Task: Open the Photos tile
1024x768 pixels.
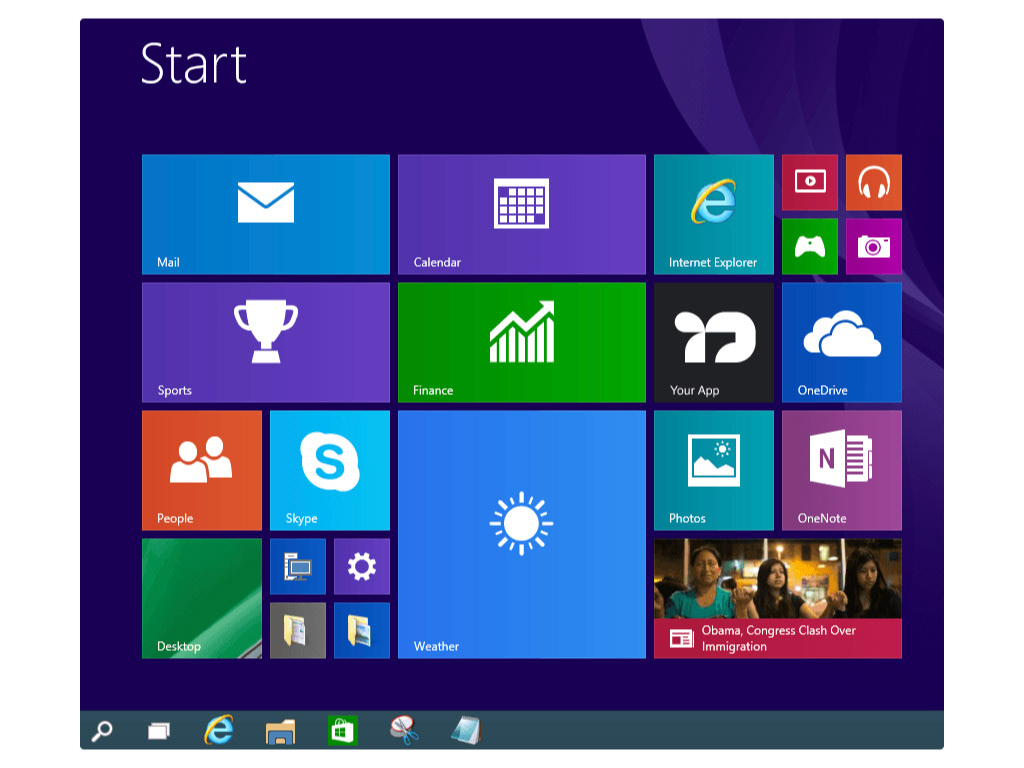Action: 714,470
